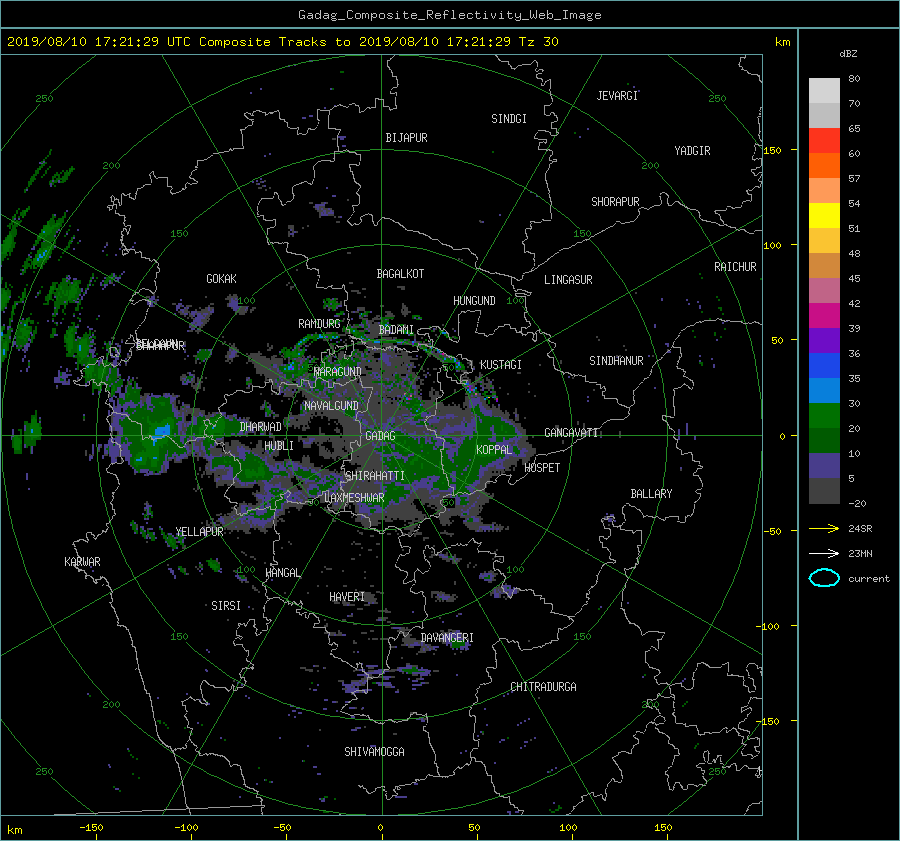
Task: Click the 100 km tick on right axis
Action: tap(772, 246)
